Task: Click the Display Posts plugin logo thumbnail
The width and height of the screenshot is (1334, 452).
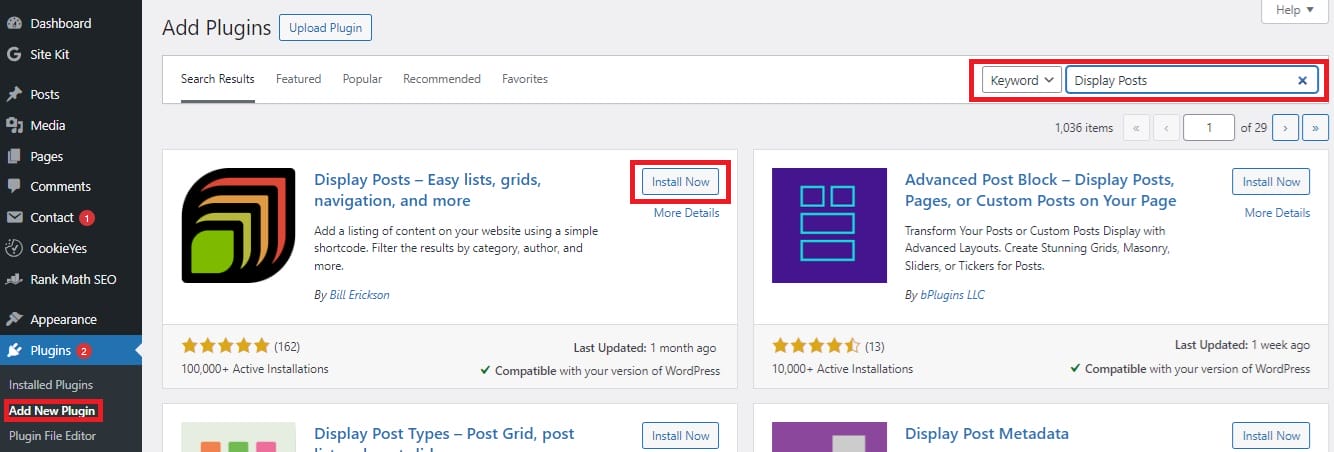Action: pyautogui.click(x=238, y=225)
